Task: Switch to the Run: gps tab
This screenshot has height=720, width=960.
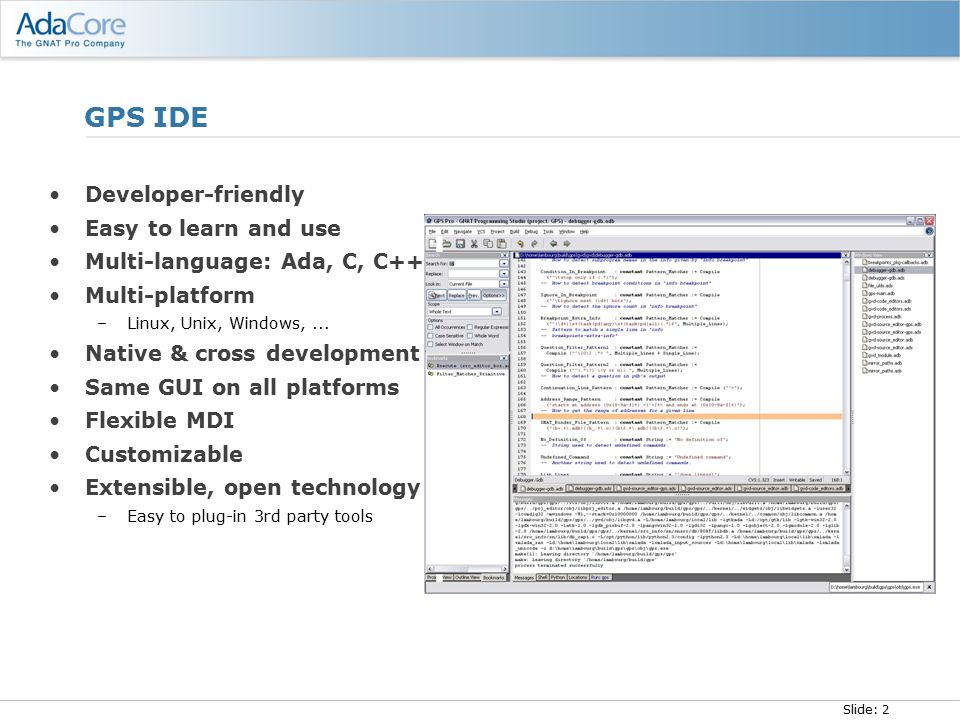Action: coord(600,577)
